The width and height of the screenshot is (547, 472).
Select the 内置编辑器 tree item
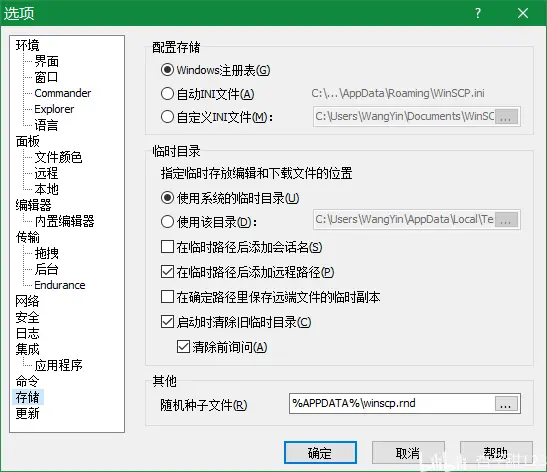(65, 221)
